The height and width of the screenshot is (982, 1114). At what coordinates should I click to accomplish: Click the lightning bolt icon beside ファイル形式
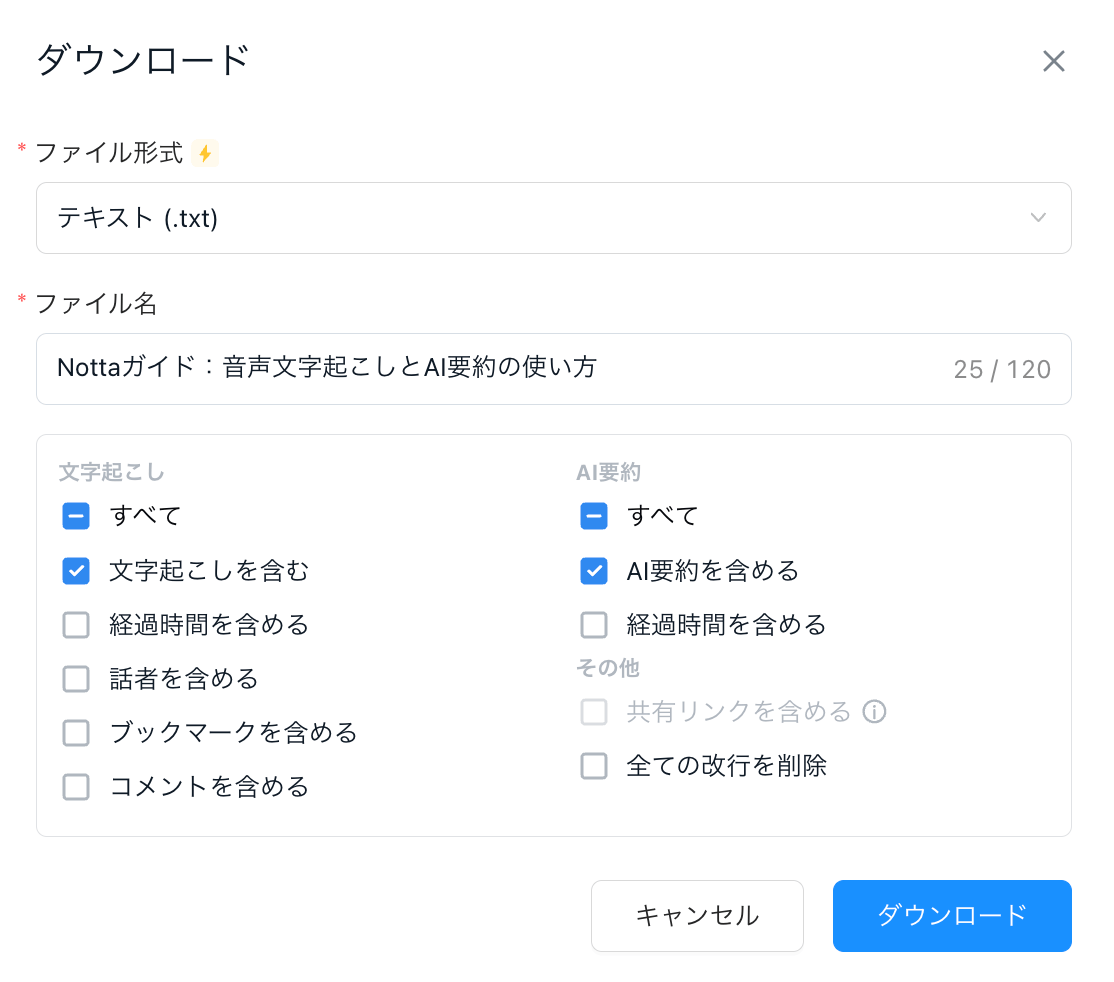(x=205, y=153)
